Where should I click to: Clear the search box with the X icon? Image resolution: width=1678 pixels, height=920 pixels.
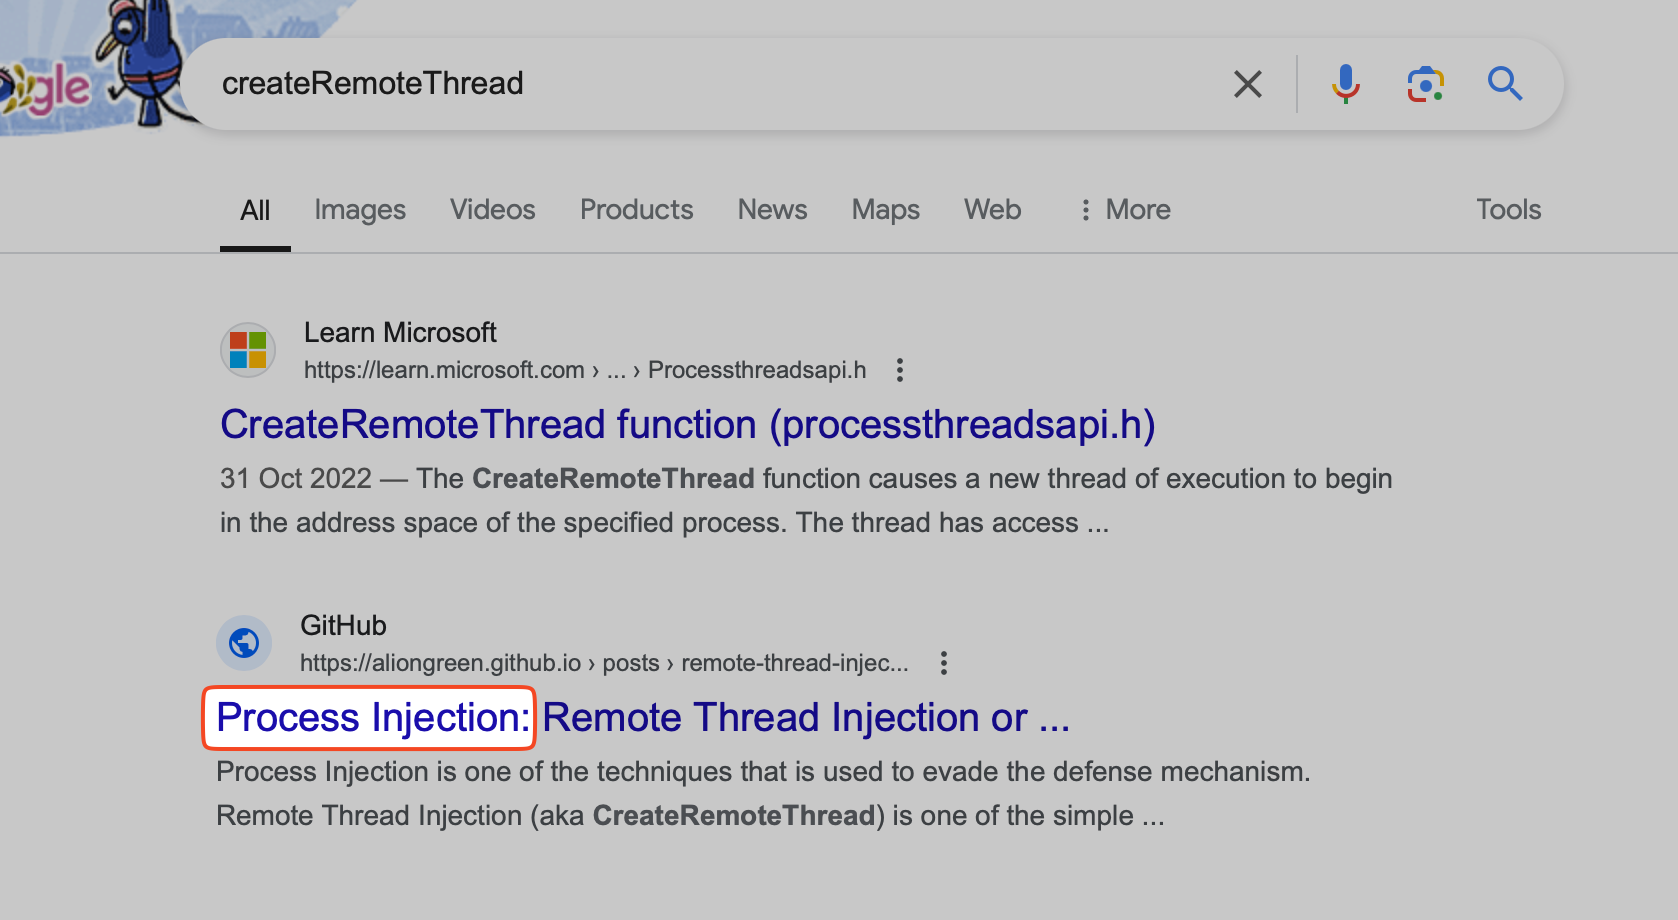(x=1247, y=84)
